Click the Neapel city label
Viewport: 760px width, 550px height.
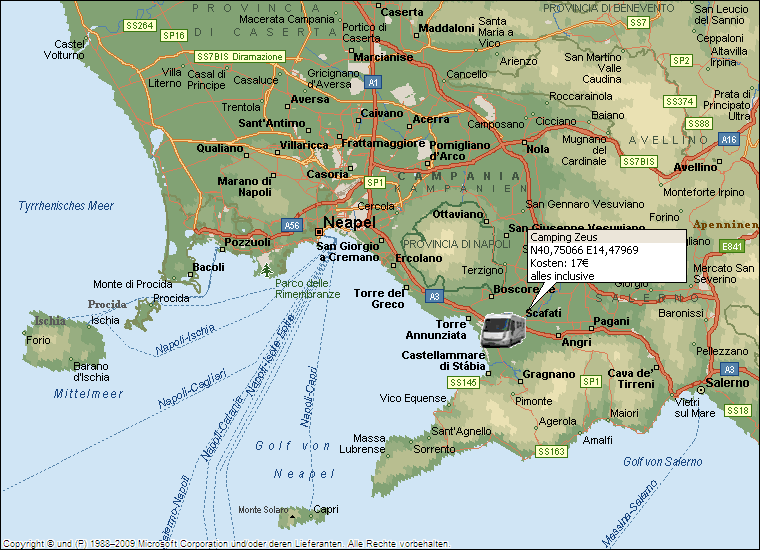pyautogui.click(x=348, y=222)
